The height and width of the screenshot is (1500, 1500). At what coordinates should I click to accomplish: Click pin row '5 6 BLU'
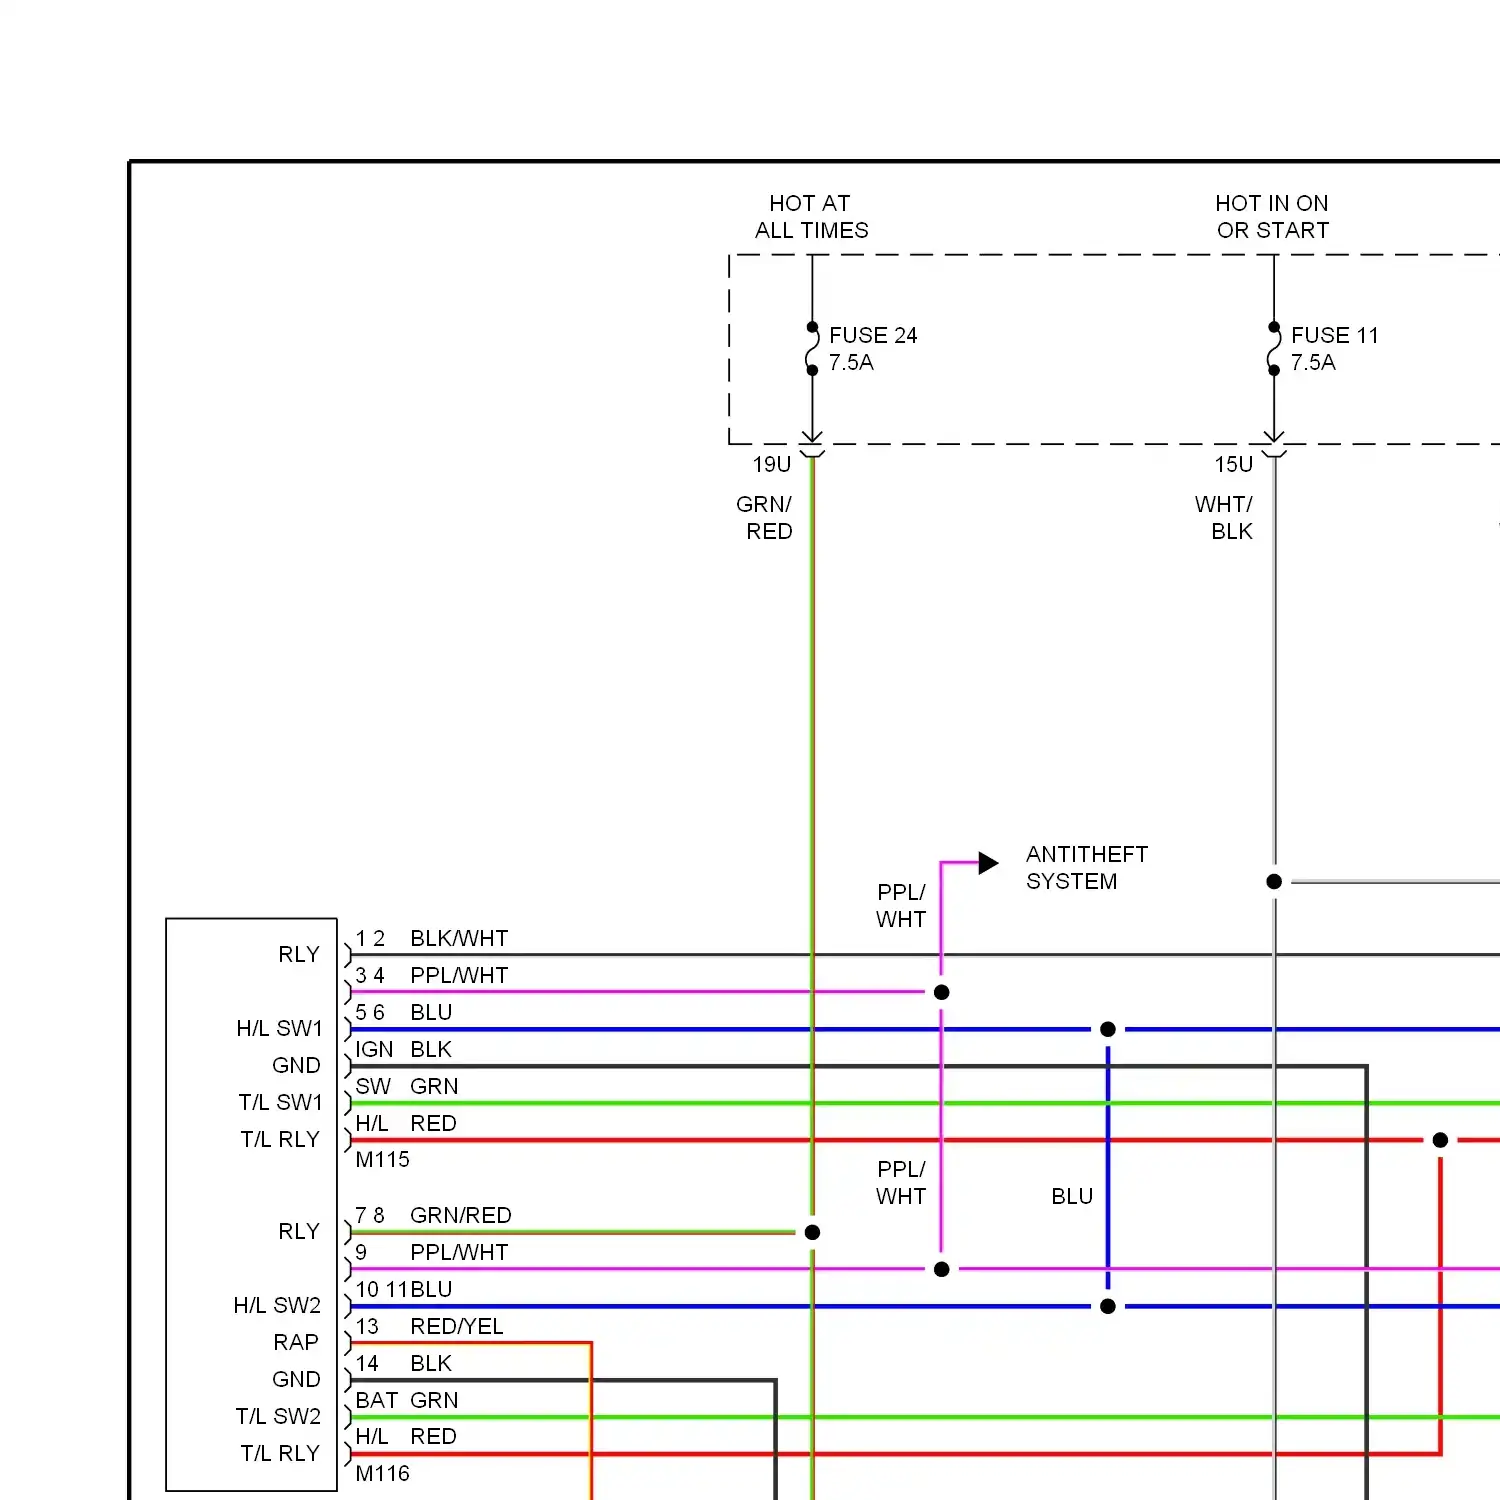tap(404, 1013)
